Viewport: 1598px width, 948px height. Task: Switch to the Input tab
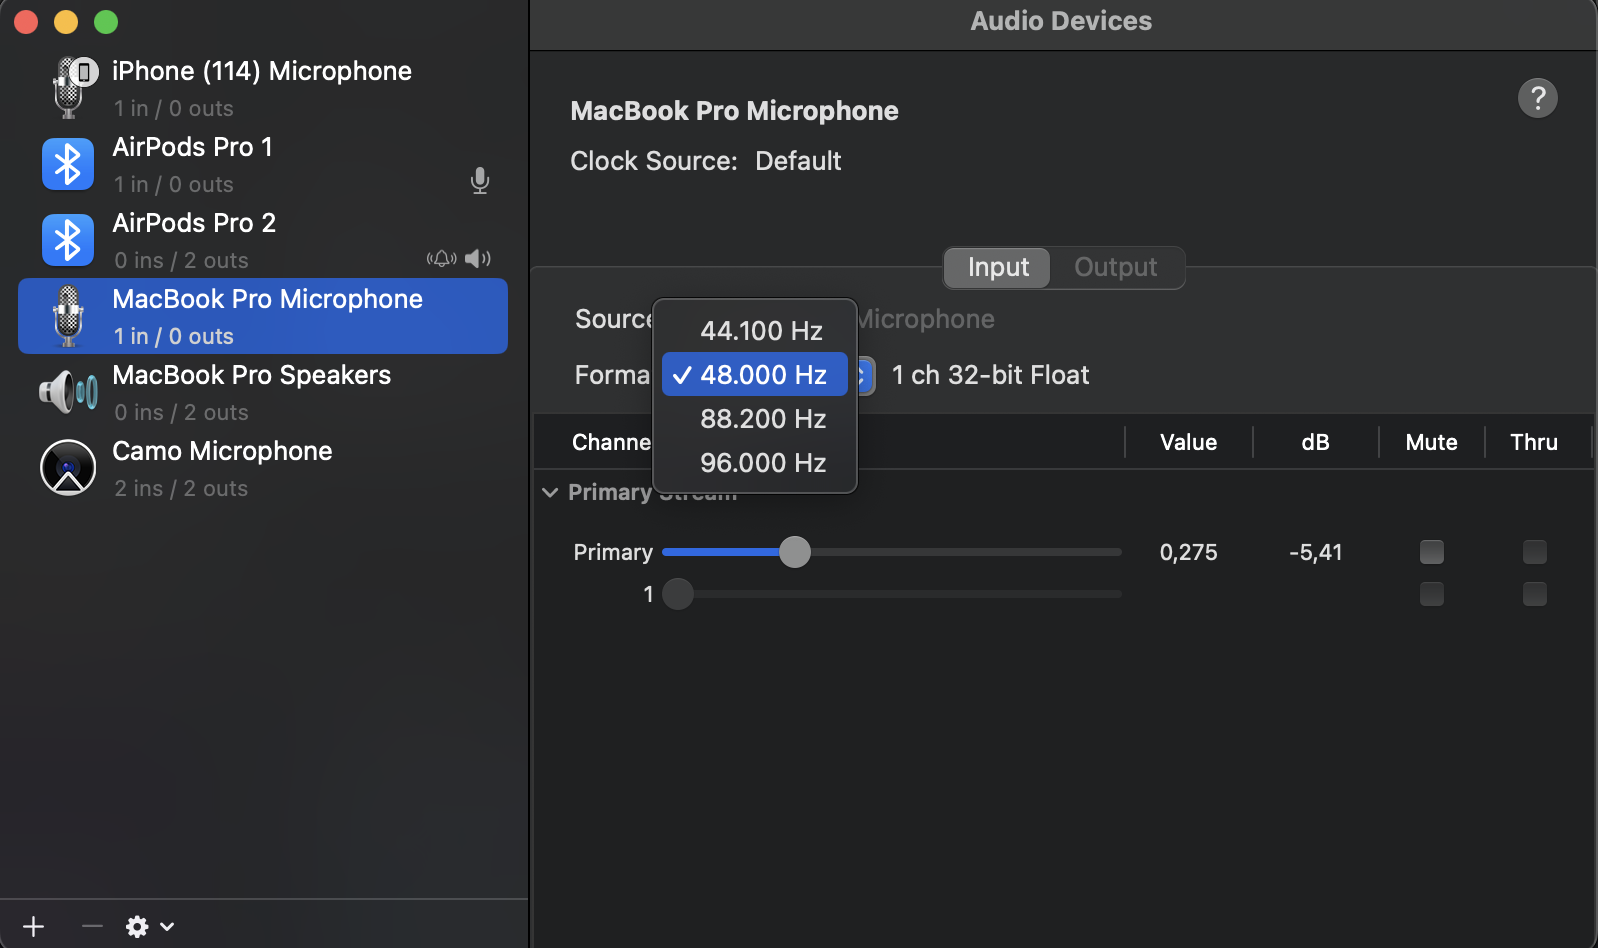click(998, 267)
